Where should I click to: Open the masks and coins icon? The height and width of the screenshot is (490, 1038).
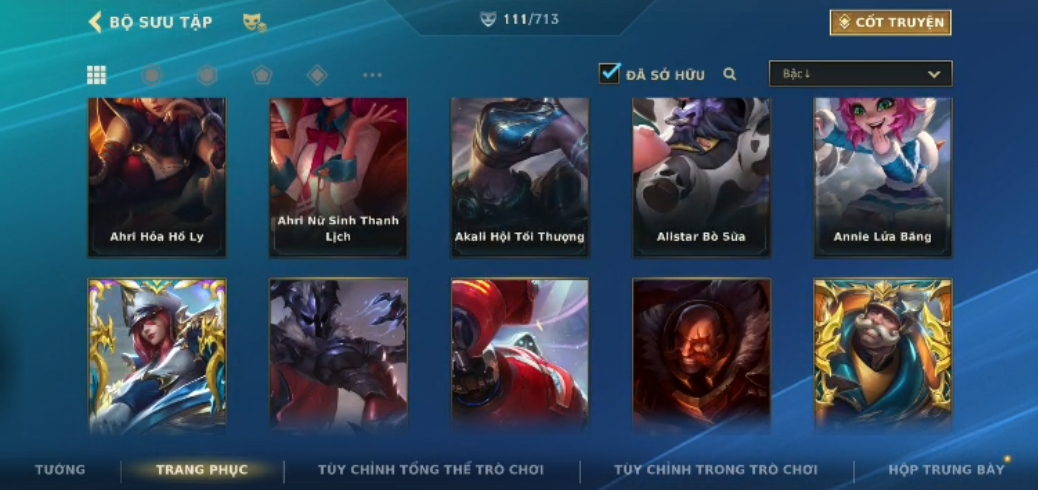pyautogui.click(x=254, y=23)
